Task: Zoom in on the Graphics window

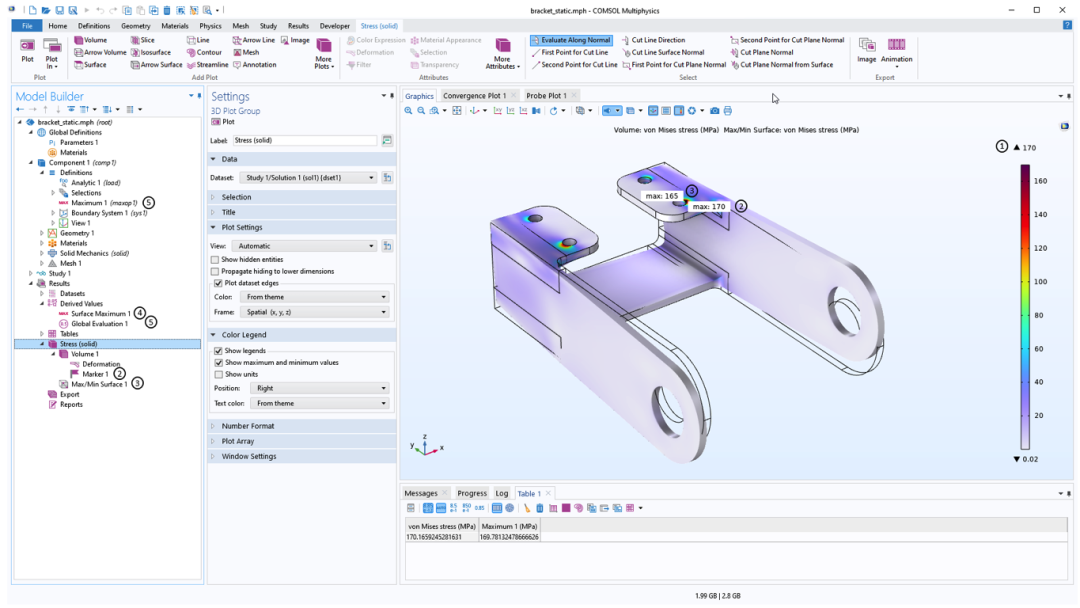Action: pyautogui.click(x=408, y=111)
